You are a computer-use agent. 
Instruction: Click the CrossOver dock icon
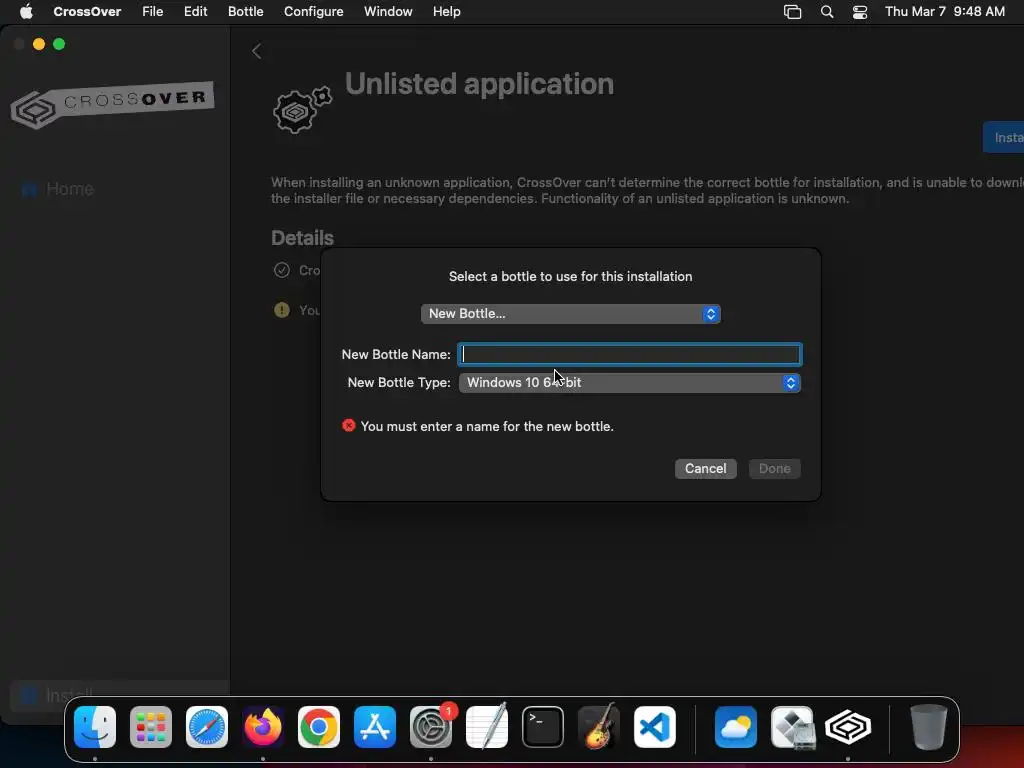coord(848,727)
